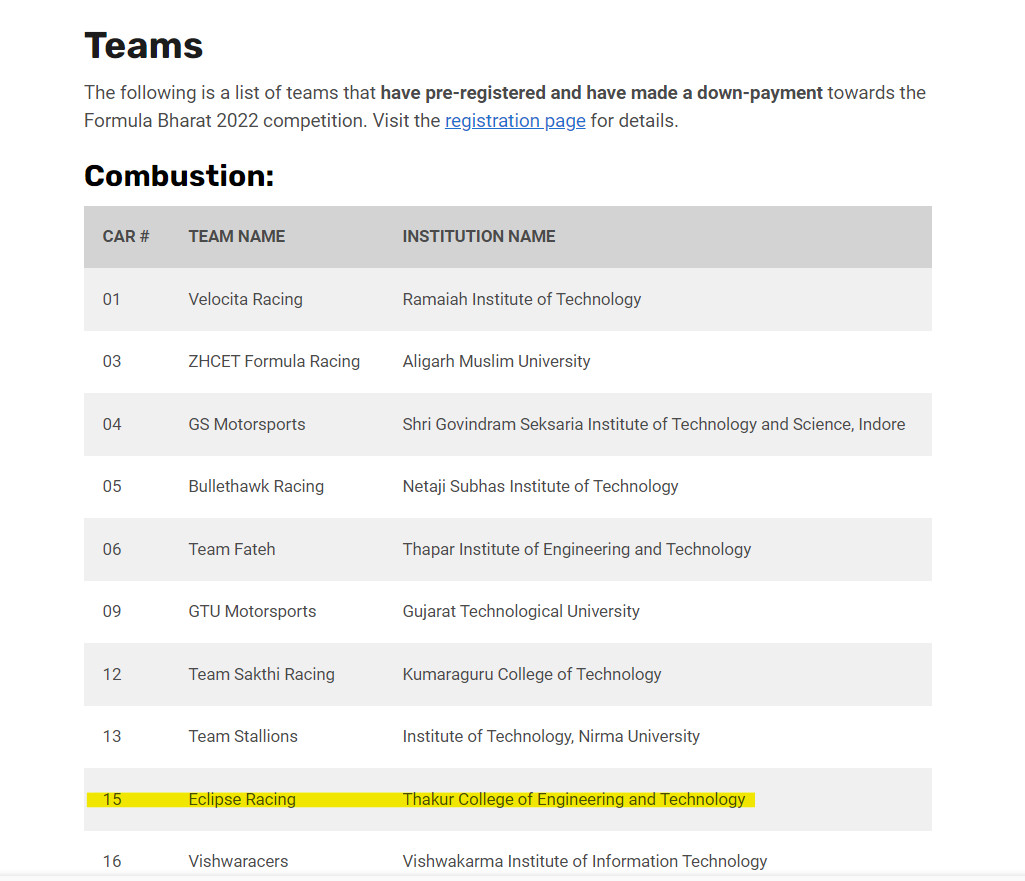Click Shri Govindram Seksaria Institute cell

(654, 424)
